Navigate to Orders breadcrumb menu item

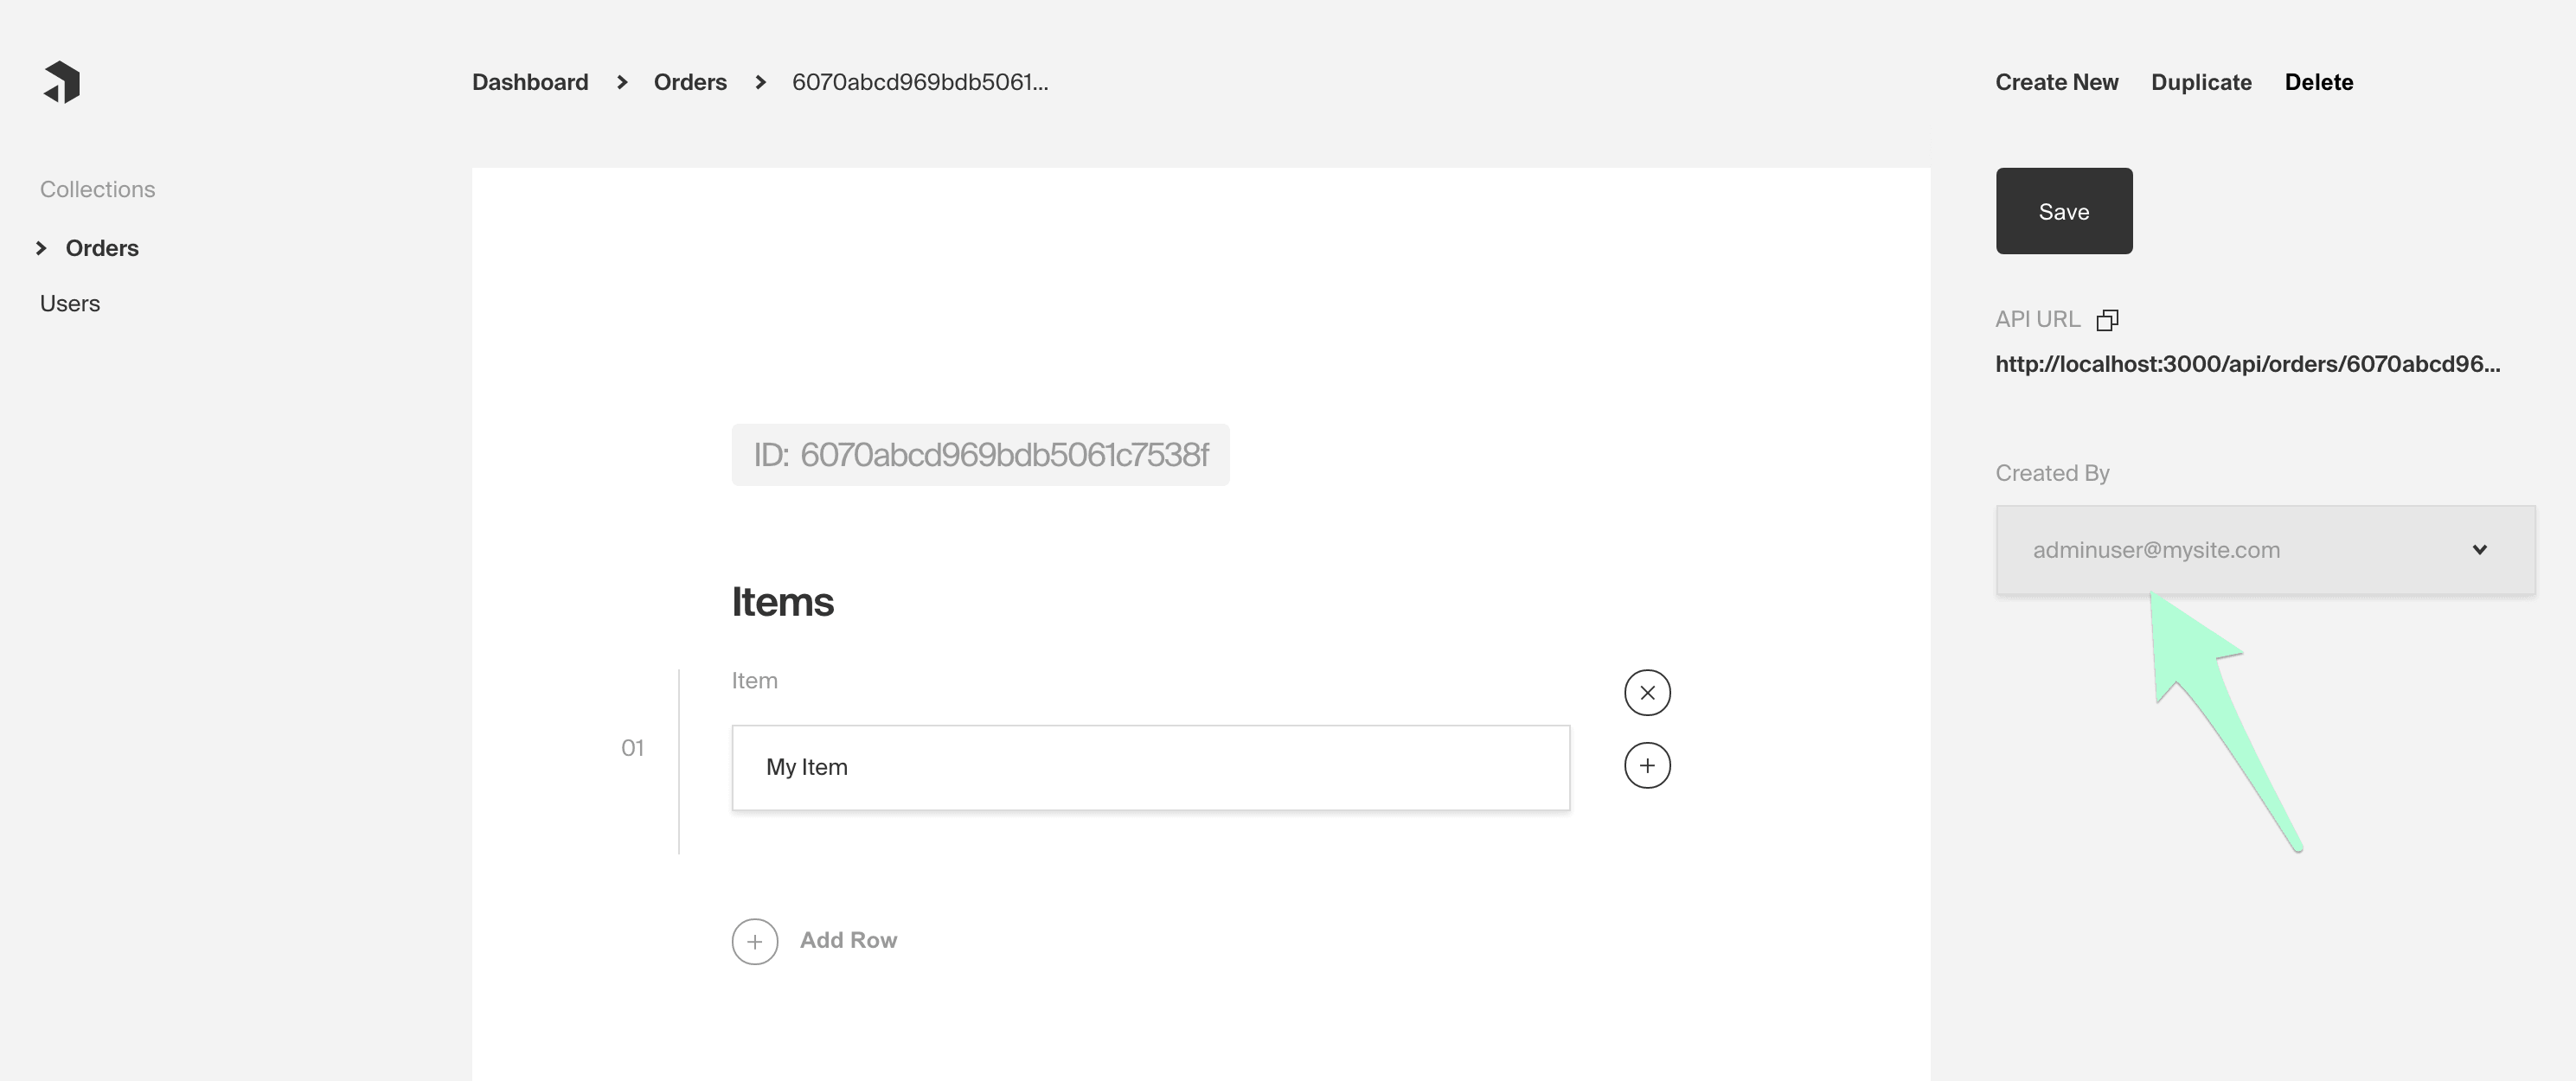click(x=689, y=80)
